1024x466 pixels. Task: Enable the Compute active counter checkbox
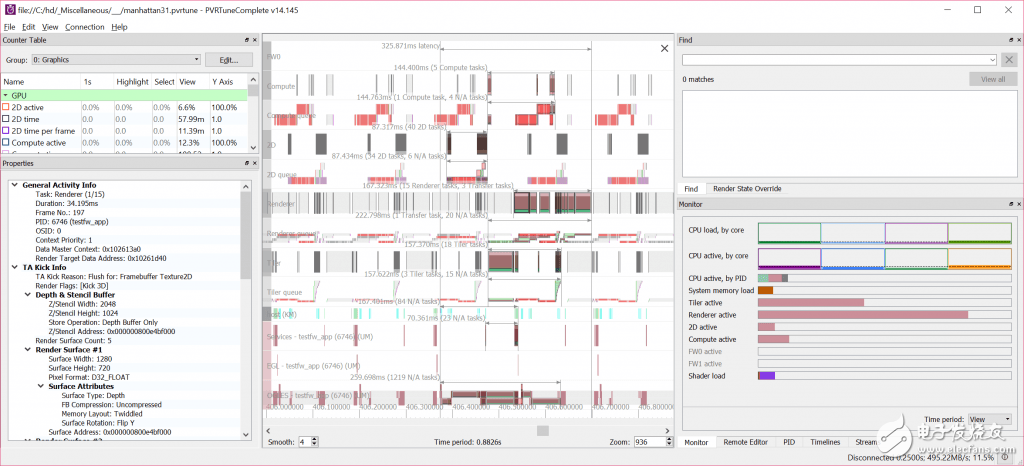click(x=6, y=143)
